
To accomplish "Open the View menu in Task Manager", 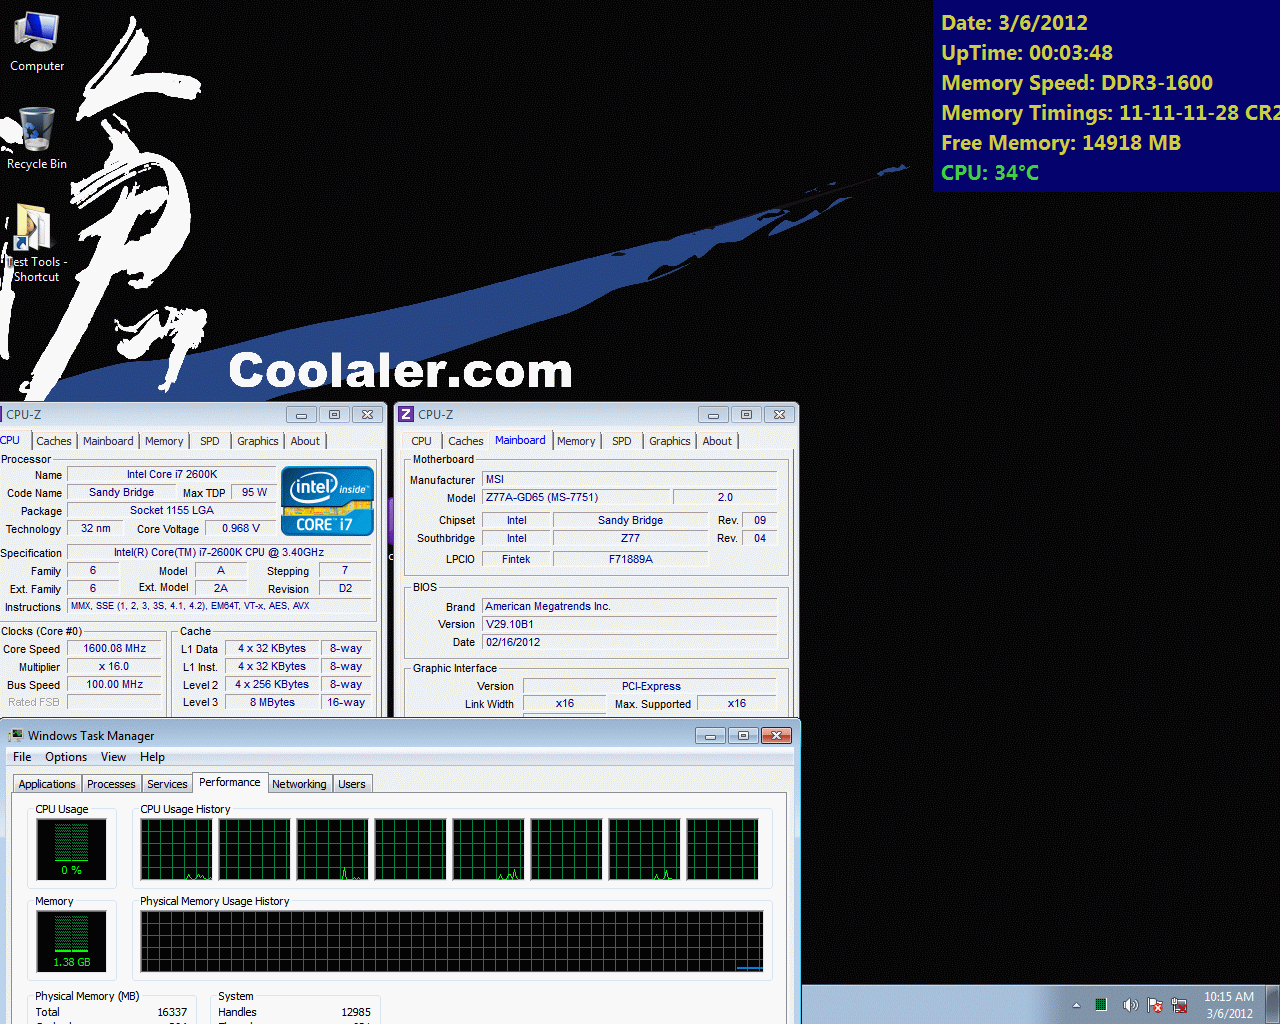I will point(113,757).
